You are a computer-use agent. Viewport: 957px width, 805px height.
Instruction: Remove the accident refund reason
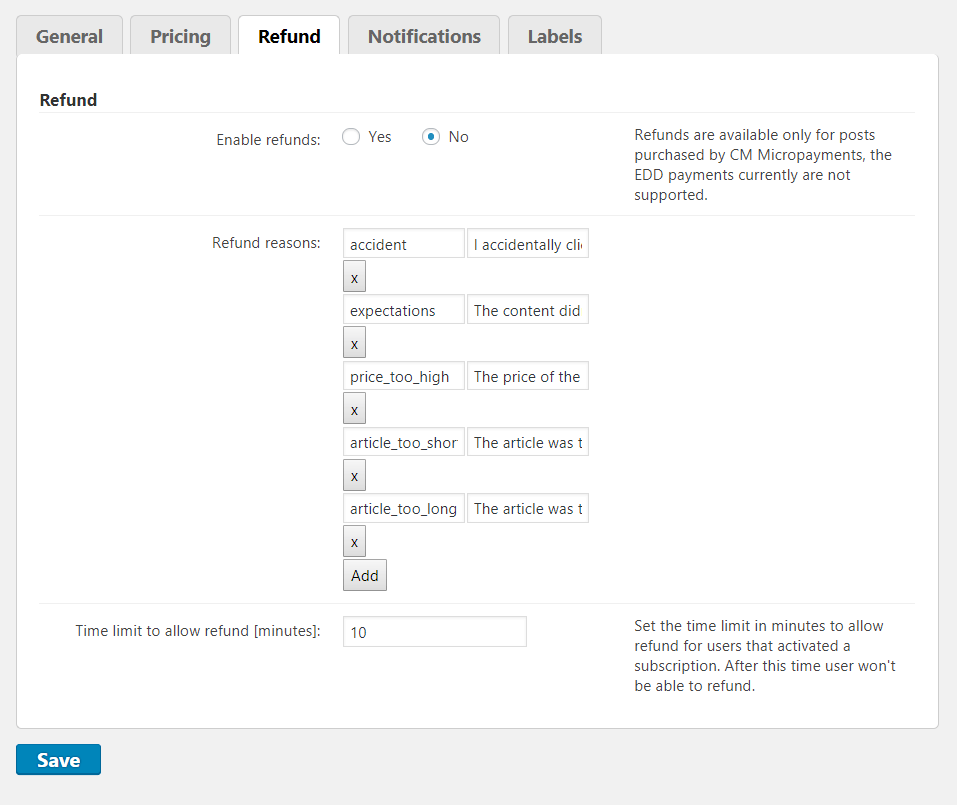(354, 276)
